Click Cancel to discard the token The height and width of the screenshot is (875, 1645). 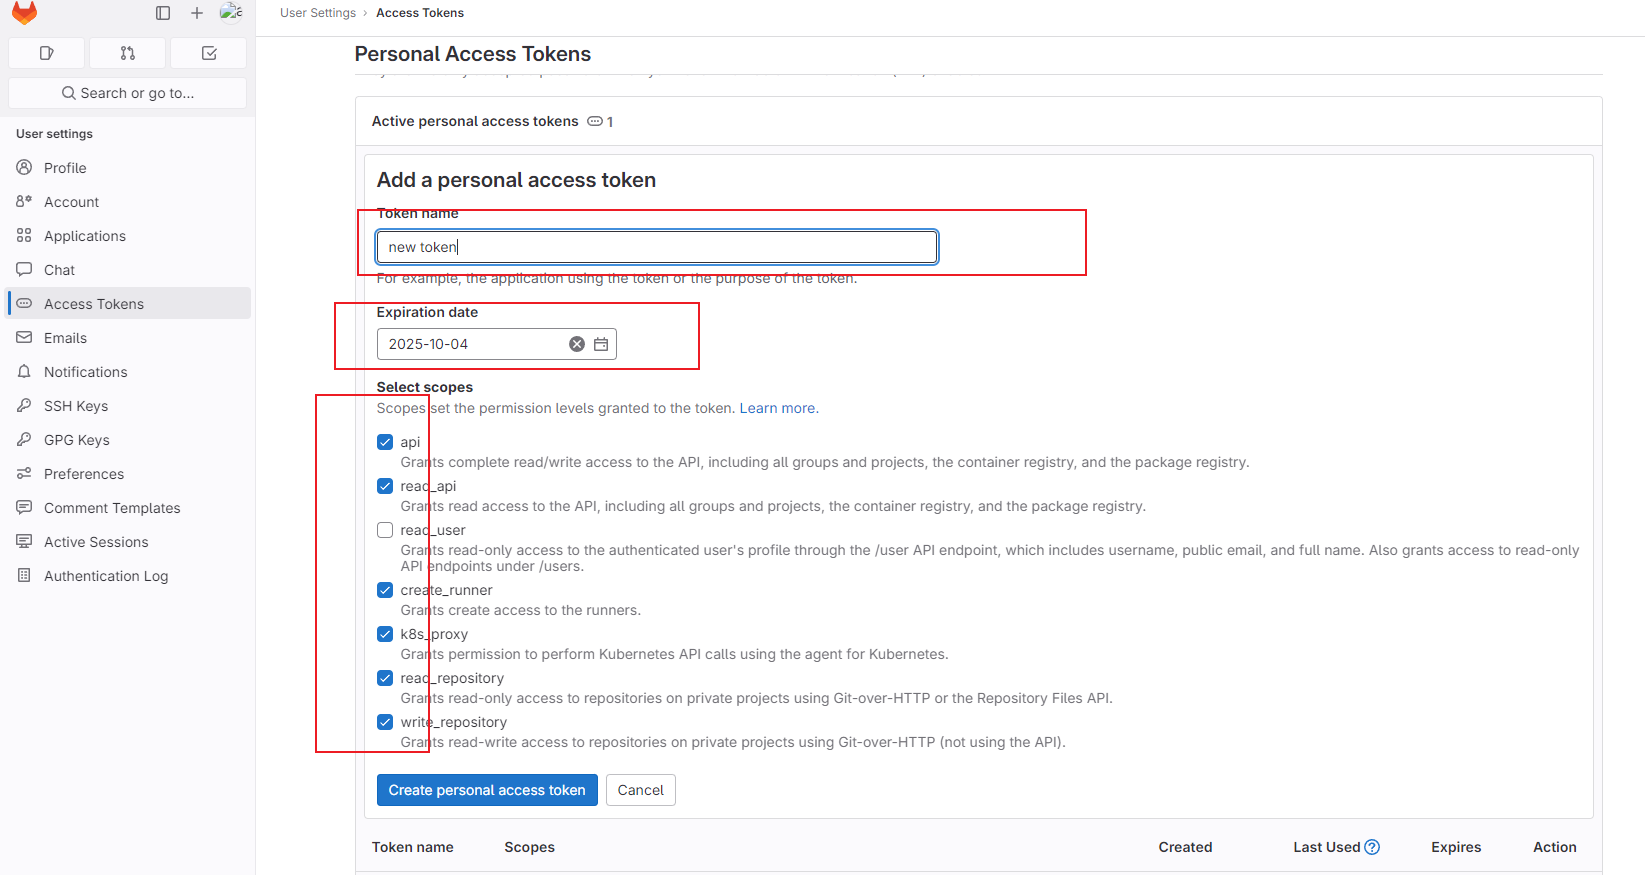pos(640,789)
